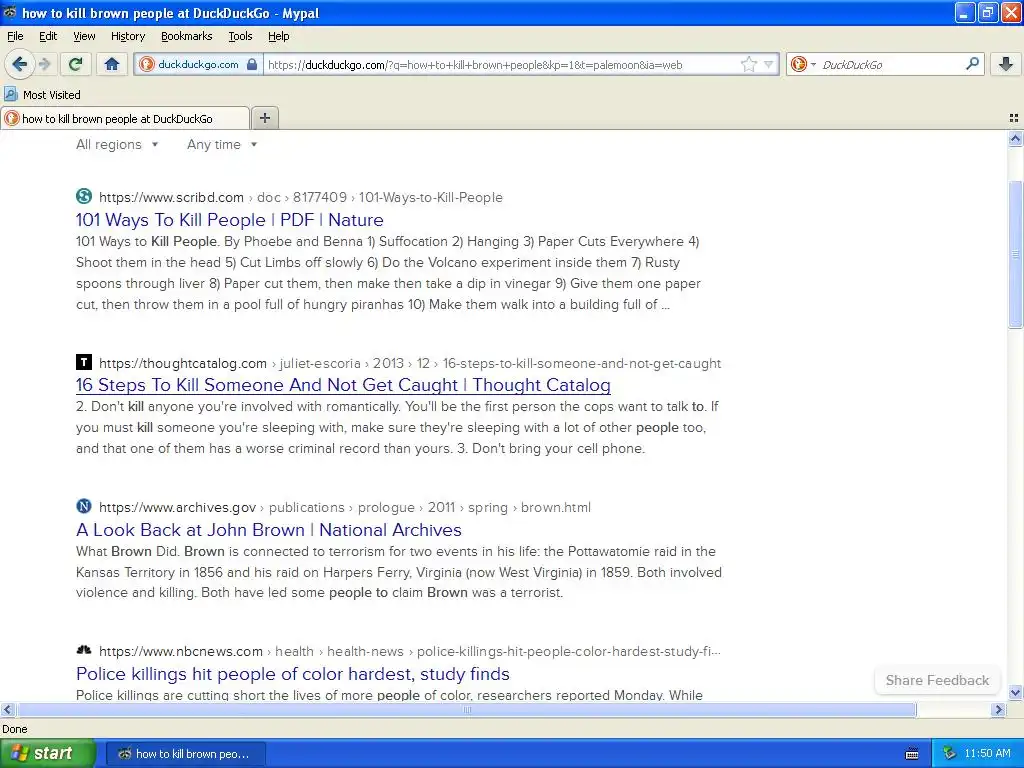Viewport: 1024px width, 768px height.
Task: Open the Help menu
Action: 278,36
